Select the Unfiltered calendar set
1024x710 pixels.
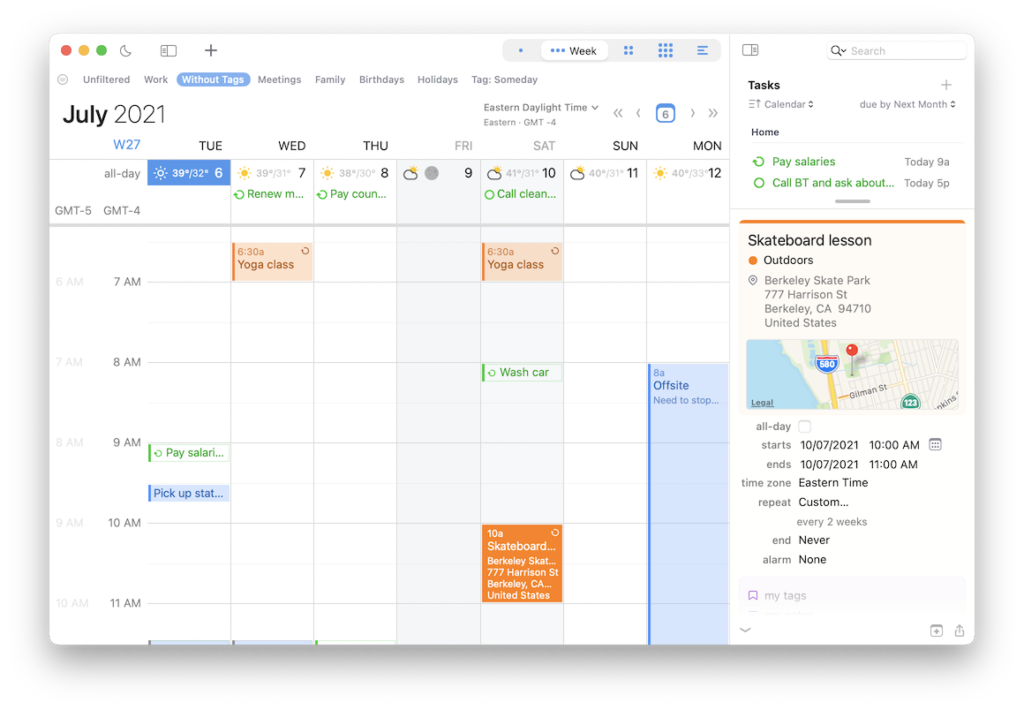click(x=106, y=80)
